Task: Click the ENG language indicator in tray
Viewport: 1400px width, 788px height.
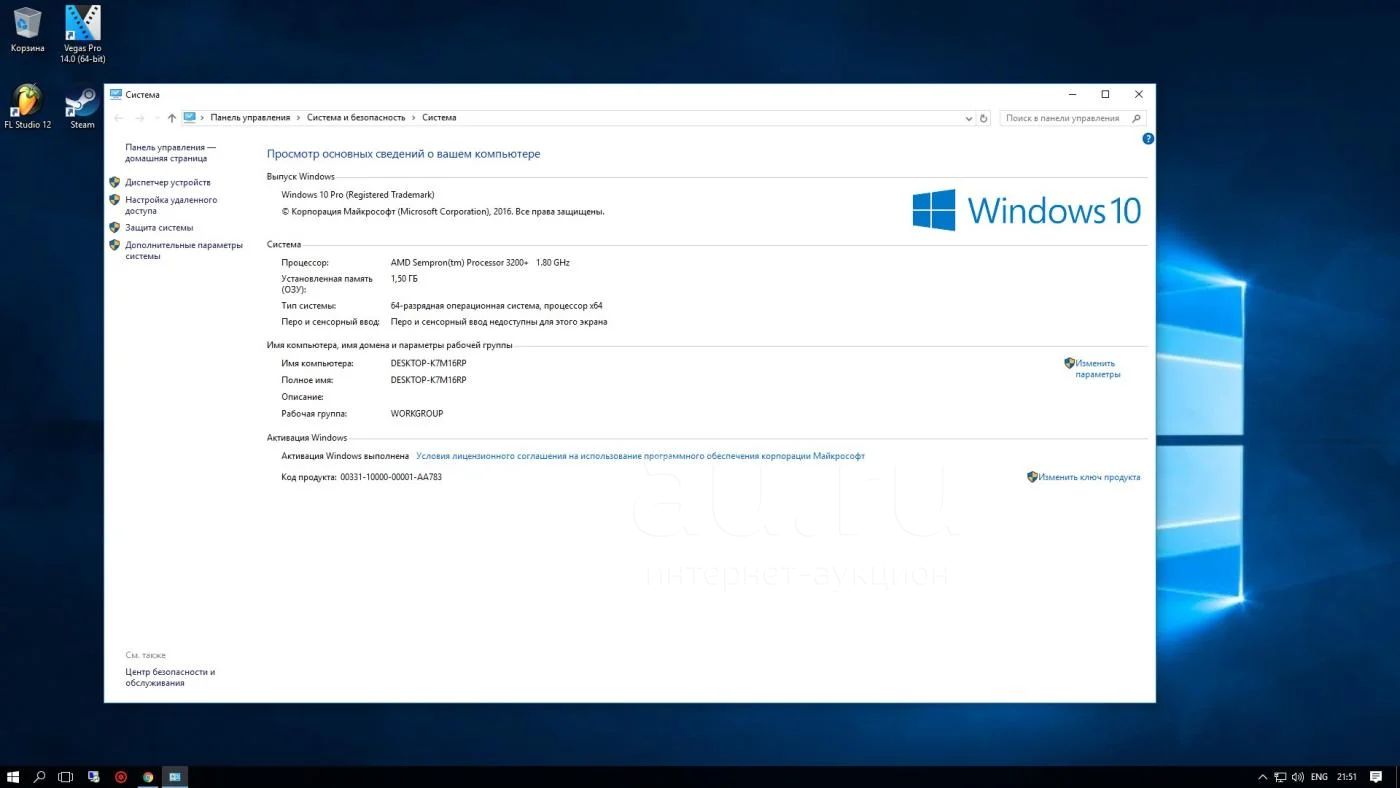Action: (1319, 777)
